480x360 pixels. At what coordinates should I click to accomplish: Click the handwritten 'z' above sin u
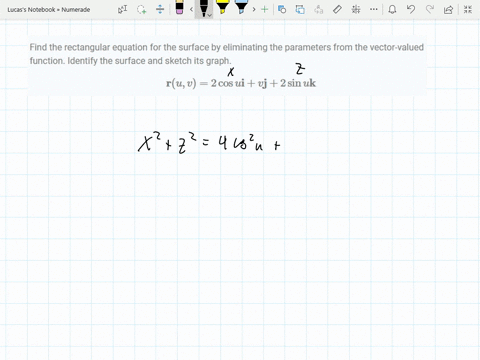tap(300, 70)
